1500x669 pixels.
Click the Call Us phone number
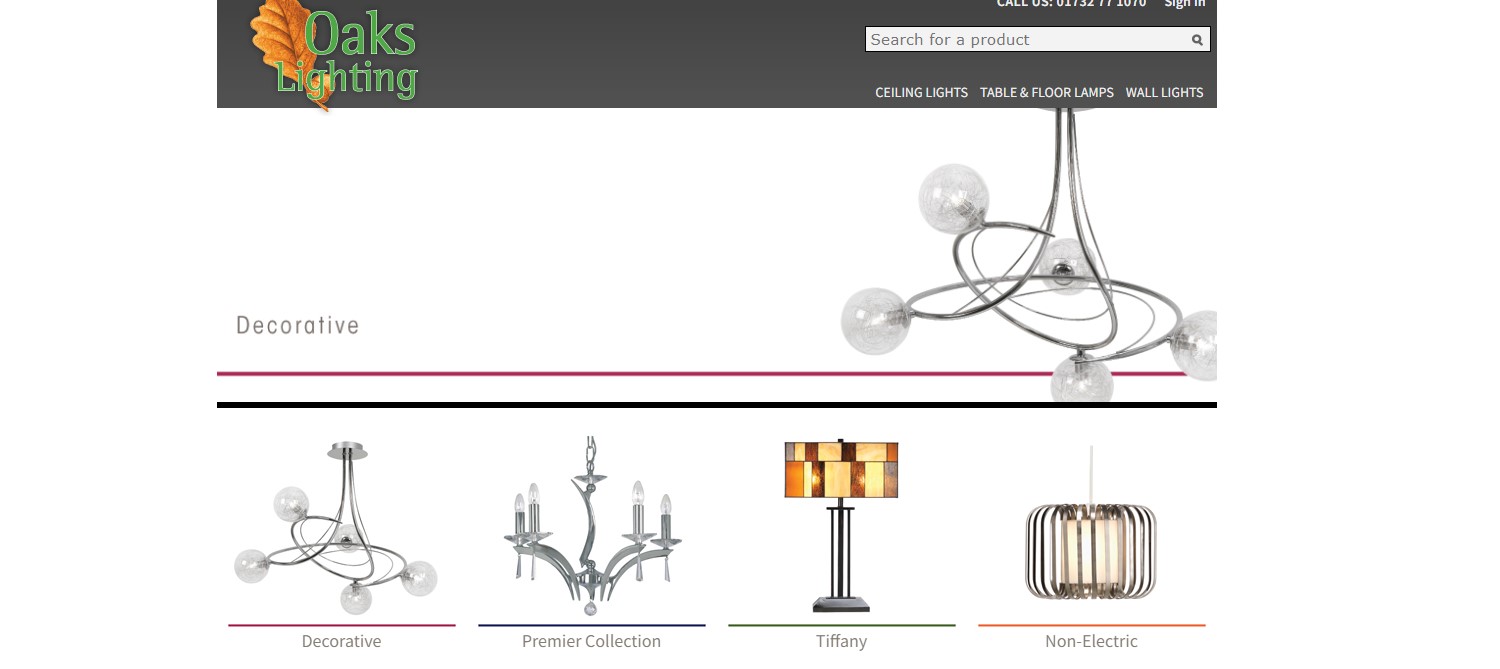coord(1071,4)
